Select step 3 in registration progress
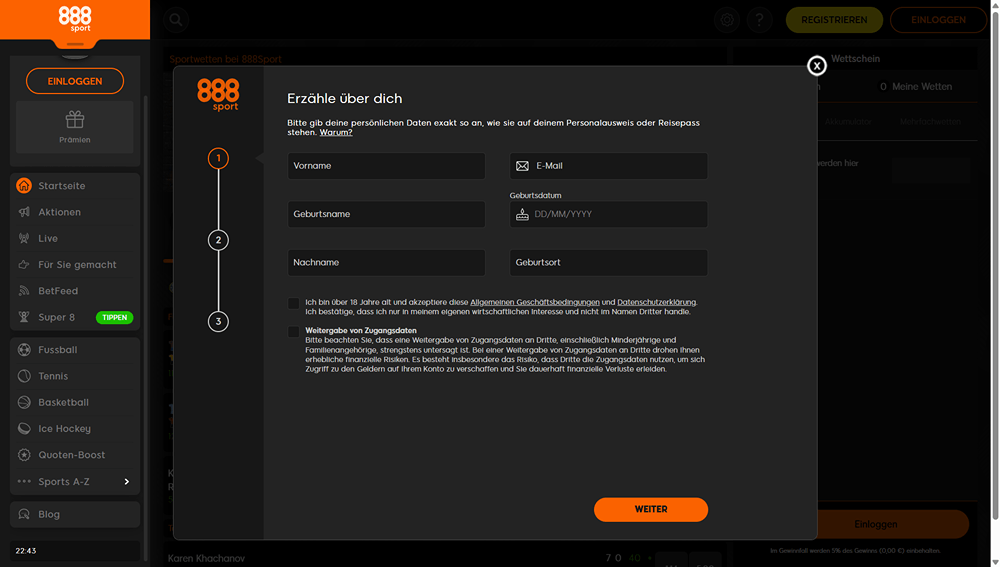The height and width of the screenshot is (567, 1000). coord(218,321)
